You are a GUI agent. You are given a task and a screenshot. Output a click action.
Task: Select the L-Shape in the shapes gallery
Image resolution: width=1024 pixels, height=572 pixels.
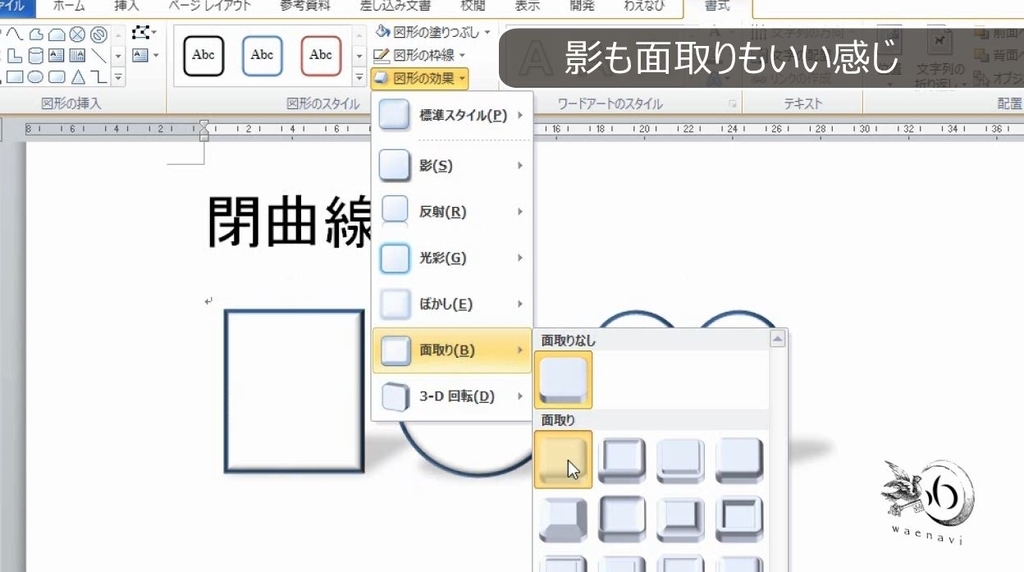(x=14, y=56)
